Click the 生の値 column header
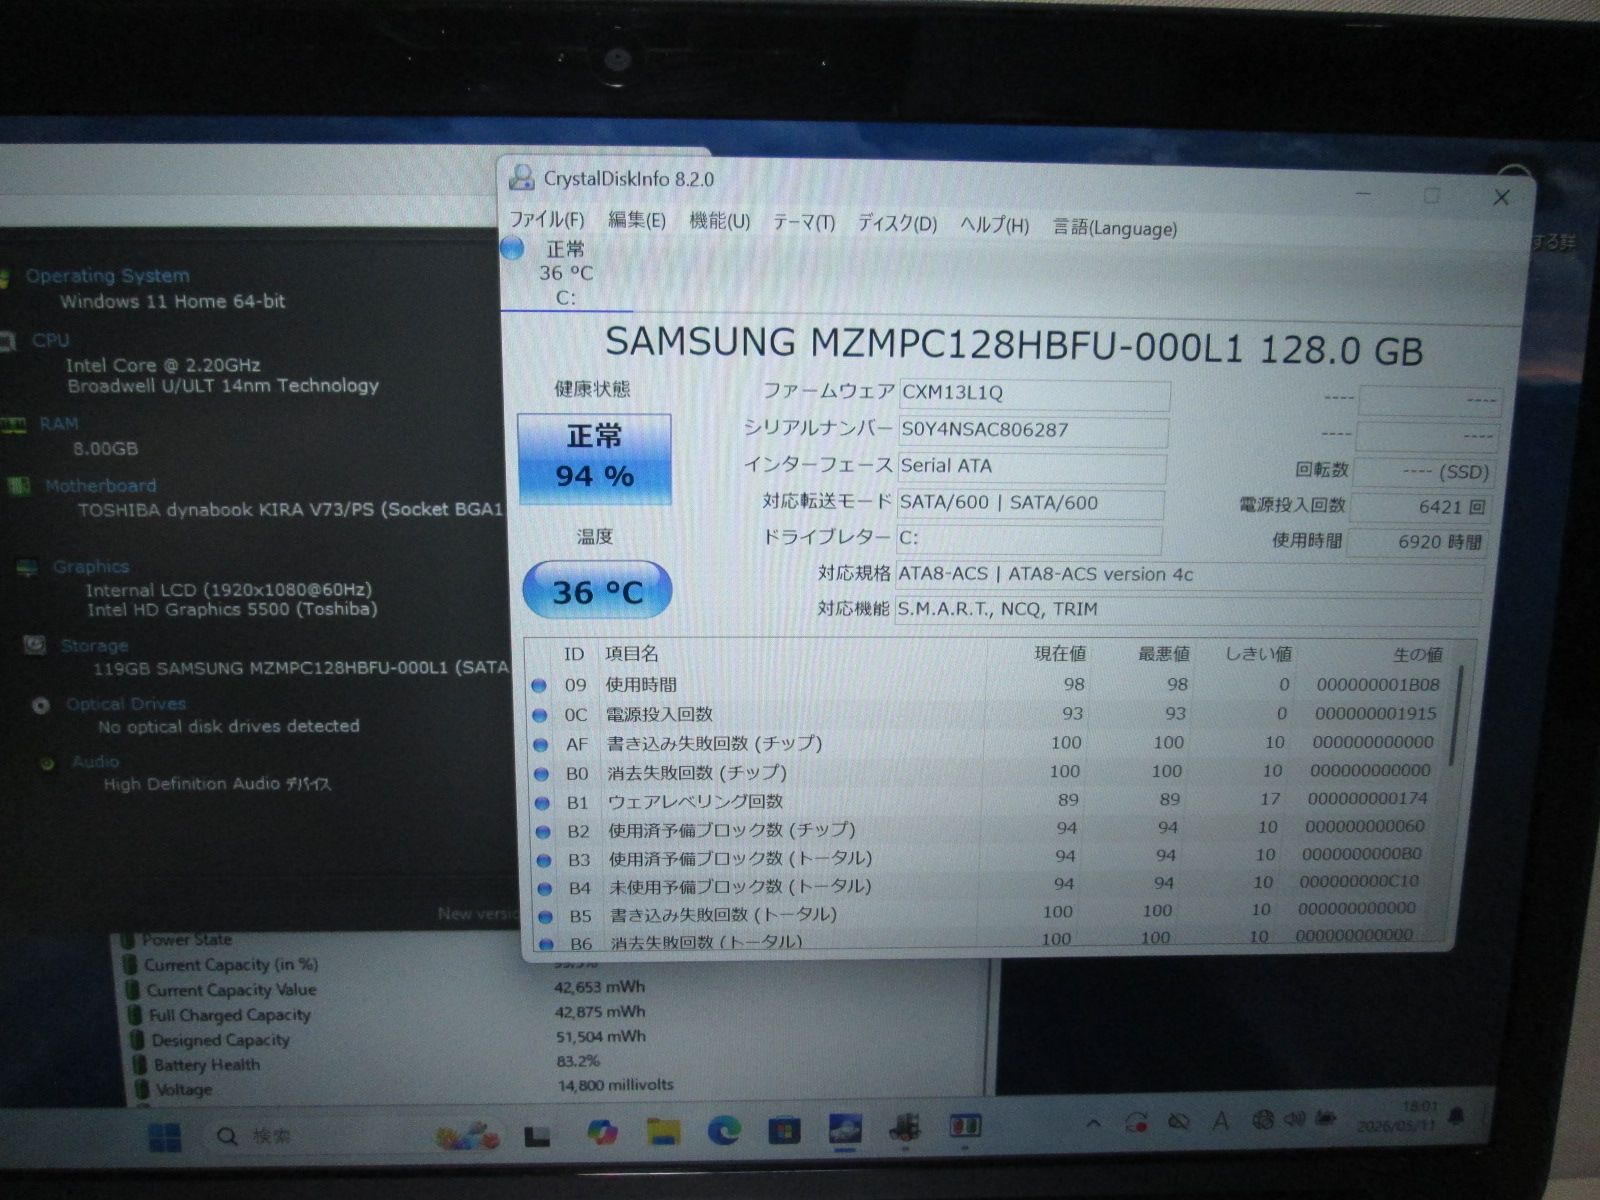Image resolution: width=1600 pixels, height=1200 pixels. click(x=1417, y=655)
